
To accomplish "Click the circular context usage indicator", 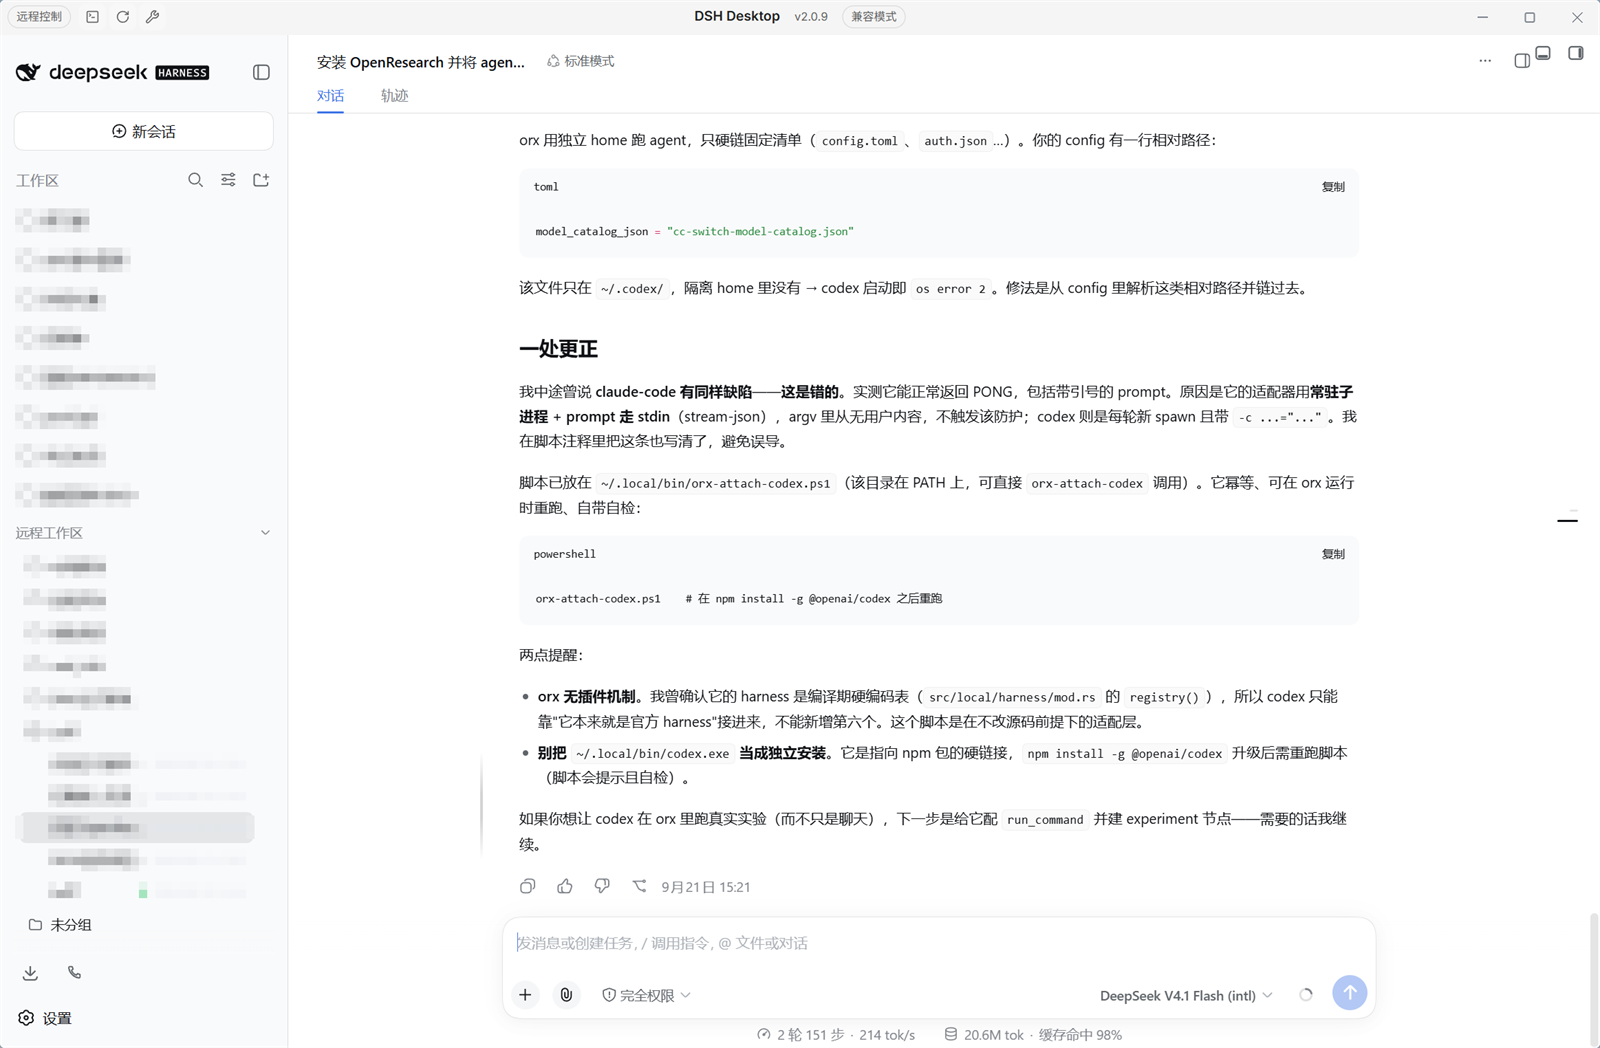I will (x=1306, y=995).
